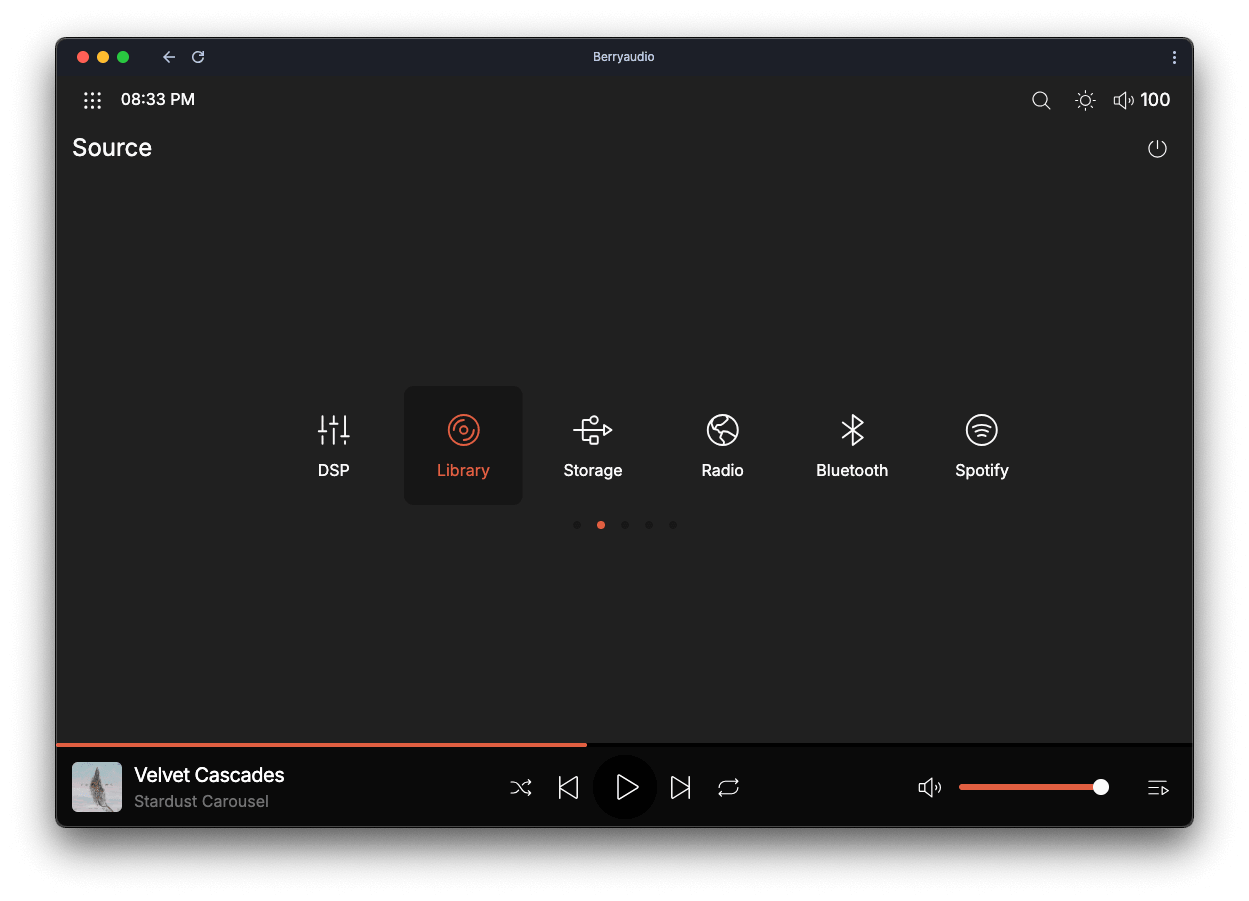Choose the Radio source
The width and height of the screenshot is (1249, 901).
[722, 445]
